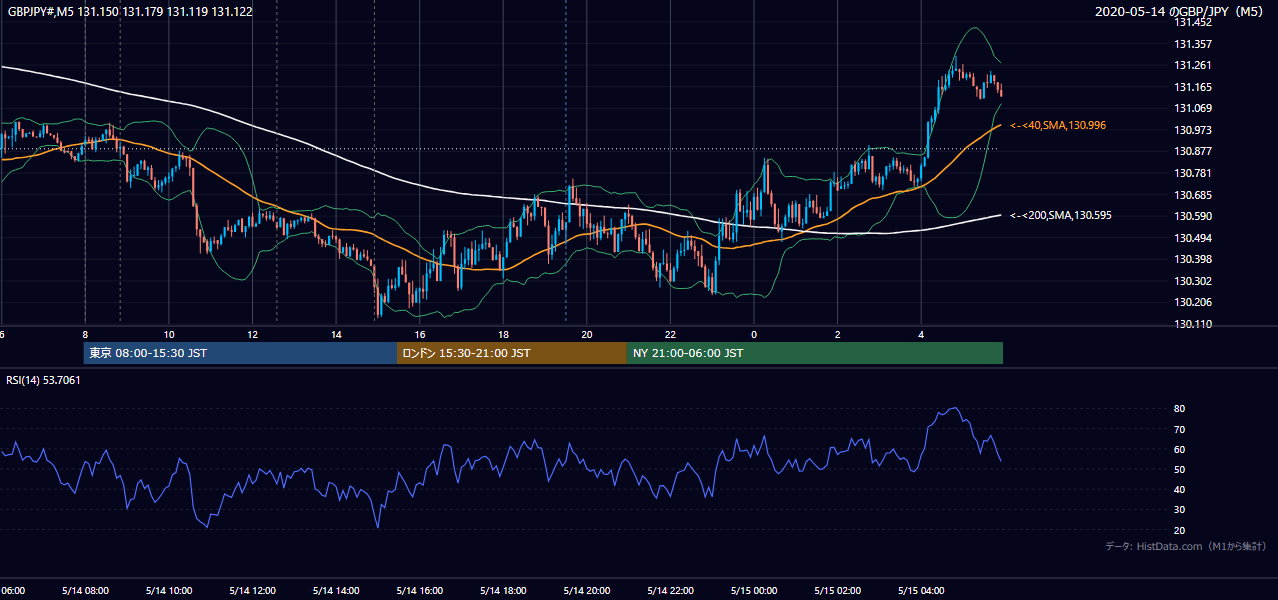
Task: Click hour label 4 under the price chart
Action: (x=921, y=334)
